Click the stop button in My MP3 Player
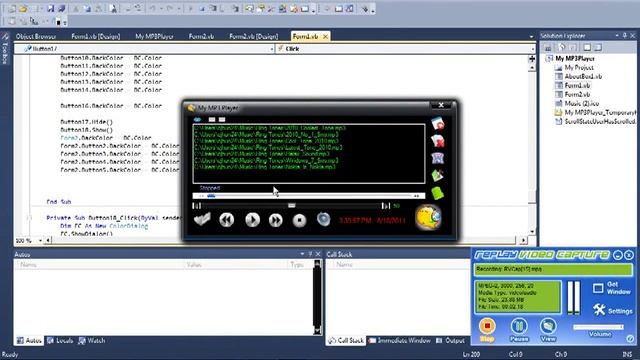The width and height of the screenshot is (640, 360). (299, 220)
